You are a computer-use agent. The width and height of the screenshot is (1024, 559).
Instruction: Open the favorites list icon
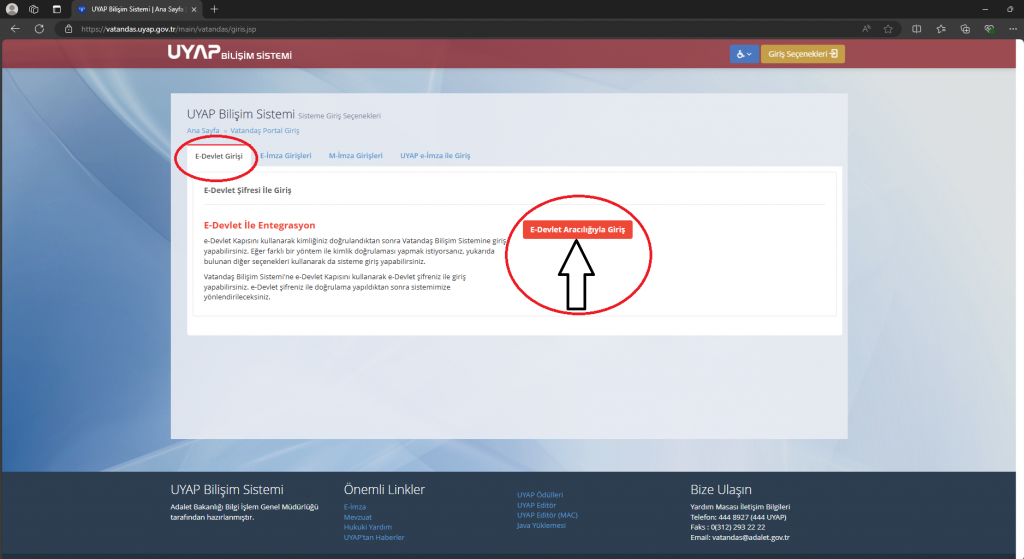[x=941, y=29]
